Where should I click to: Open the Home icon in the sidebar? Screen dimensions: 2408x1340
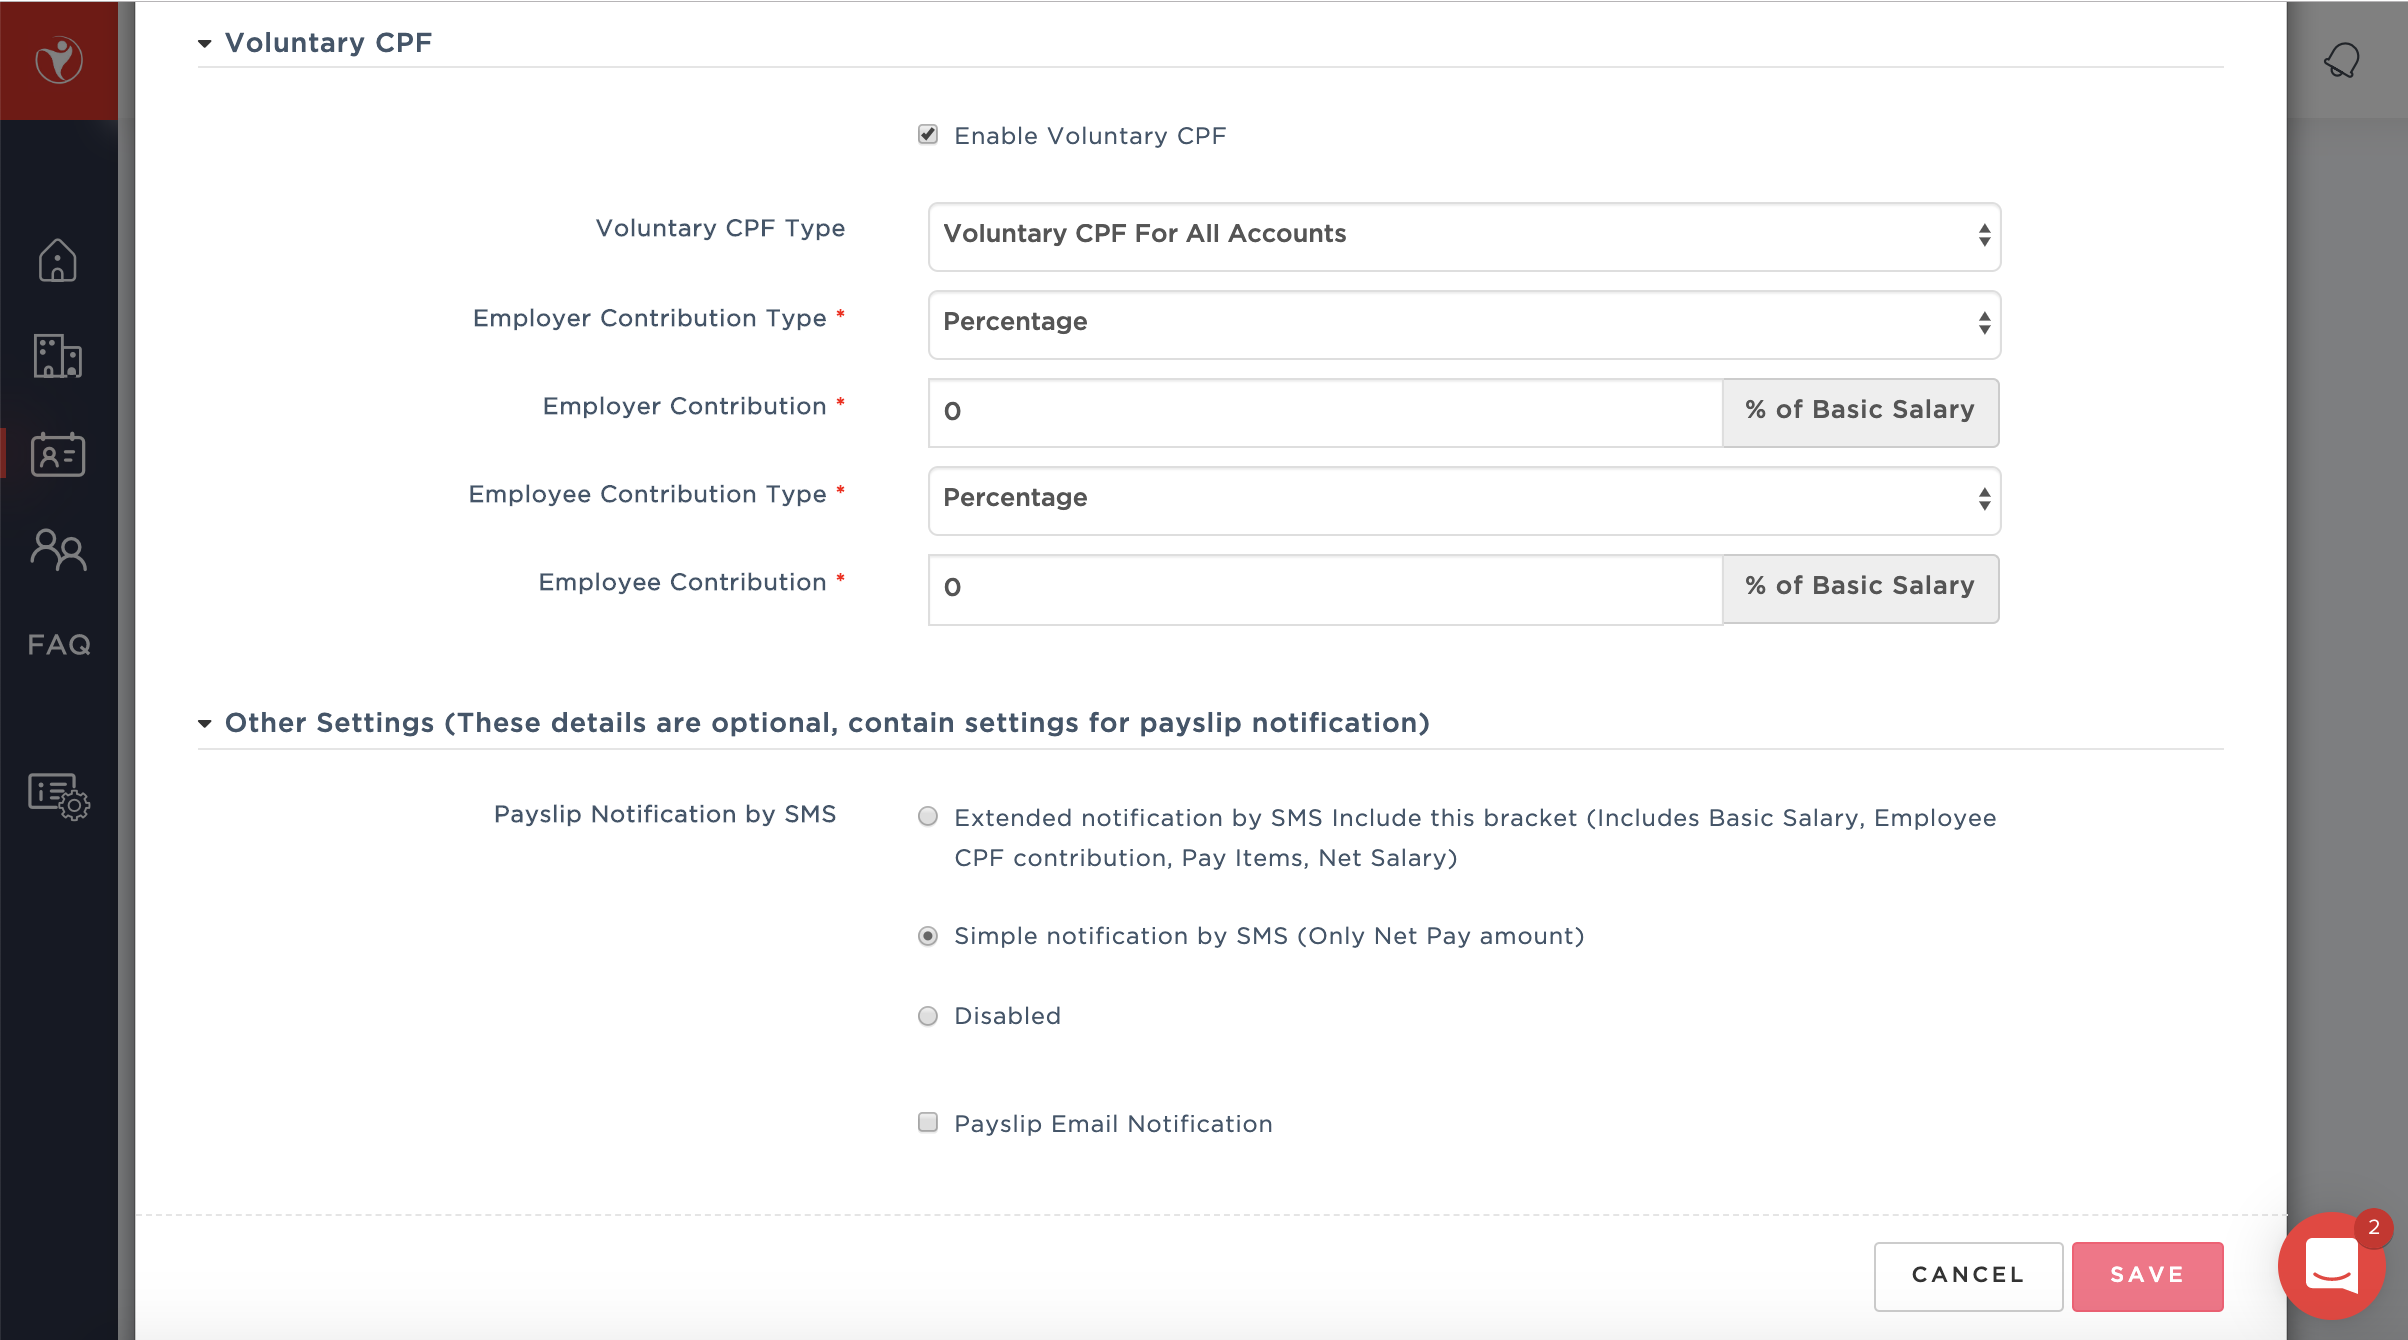[x=58, y=260]
